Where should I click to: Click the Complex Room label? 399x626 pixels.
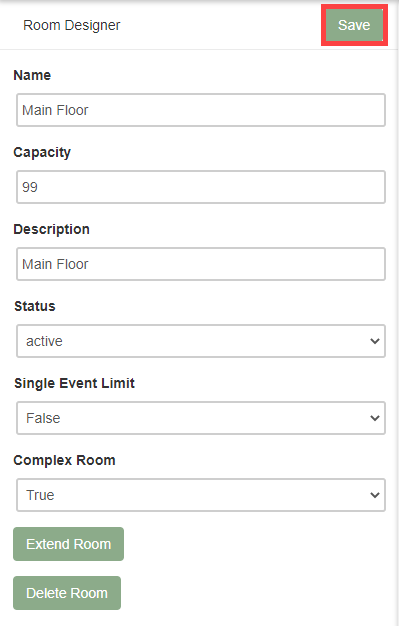coord(64,460)
